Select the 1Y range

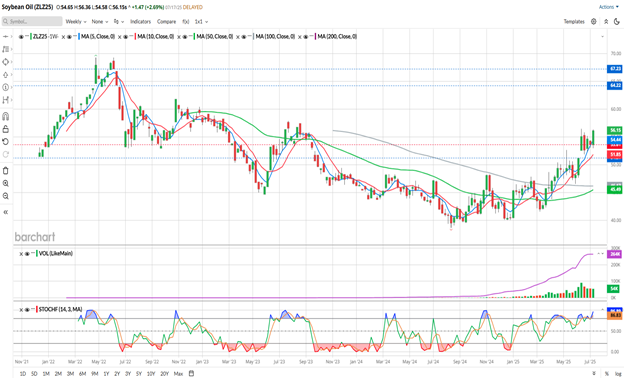(106, 374)
